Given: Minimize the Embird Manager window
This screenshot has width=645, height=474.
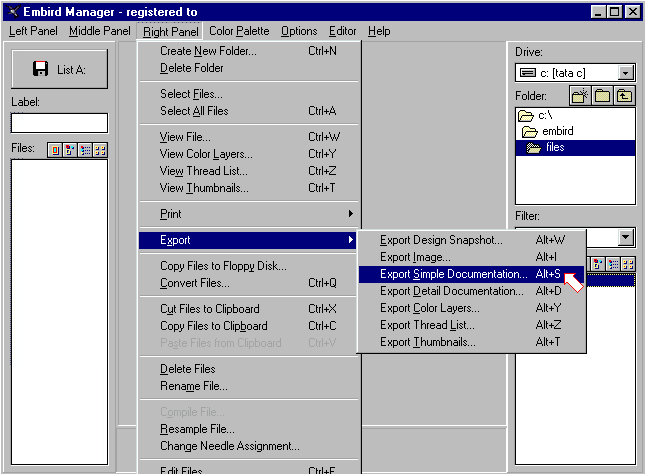Looking at the screenshot, I should (599, 12).
